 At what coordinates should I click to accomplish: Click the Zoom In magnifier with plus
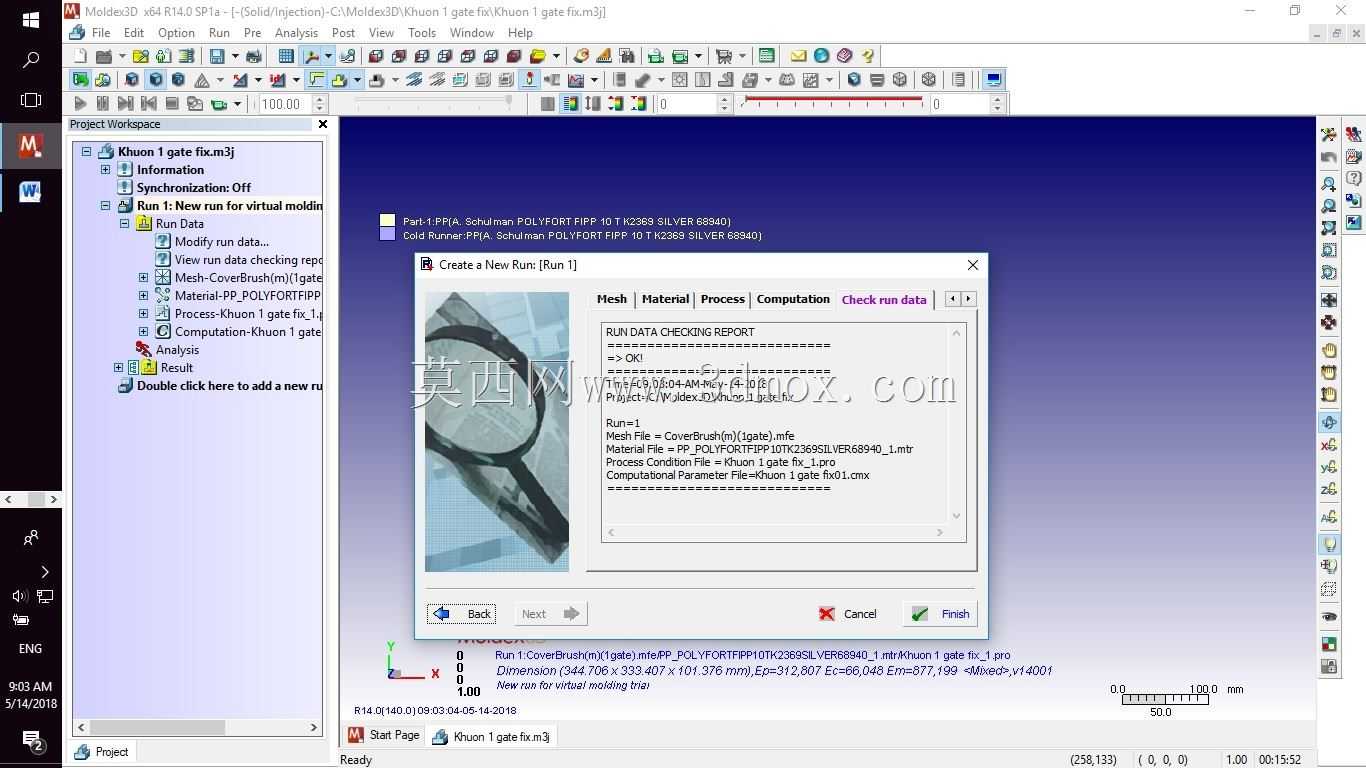pyautogui.click(x=1329, y=183)
